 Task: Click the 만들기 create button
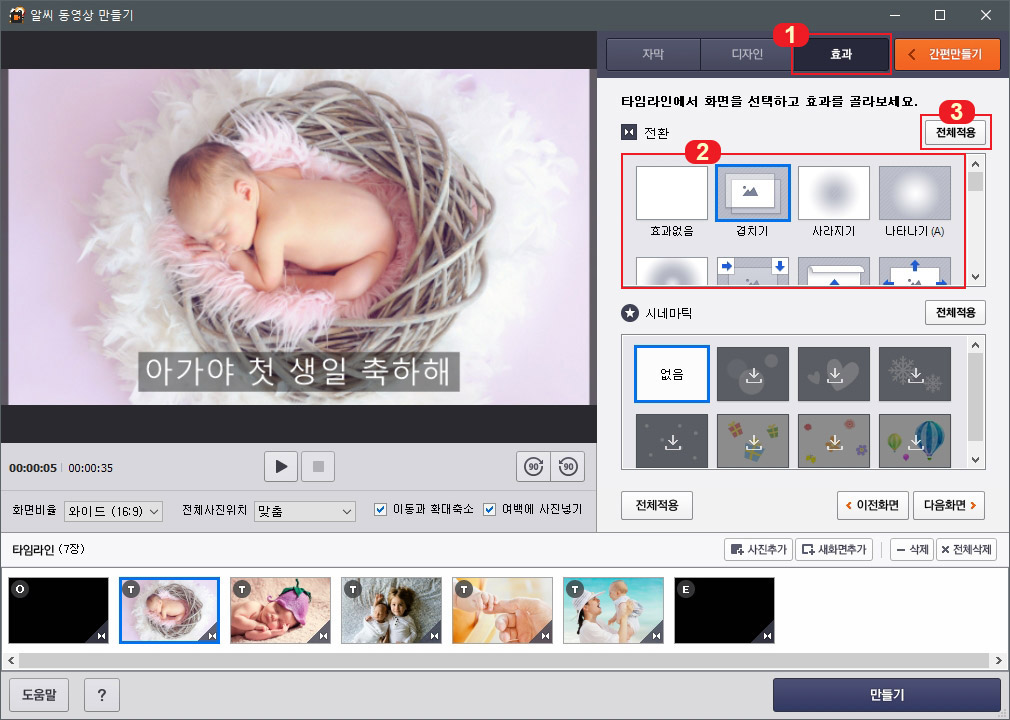(886, 695)
